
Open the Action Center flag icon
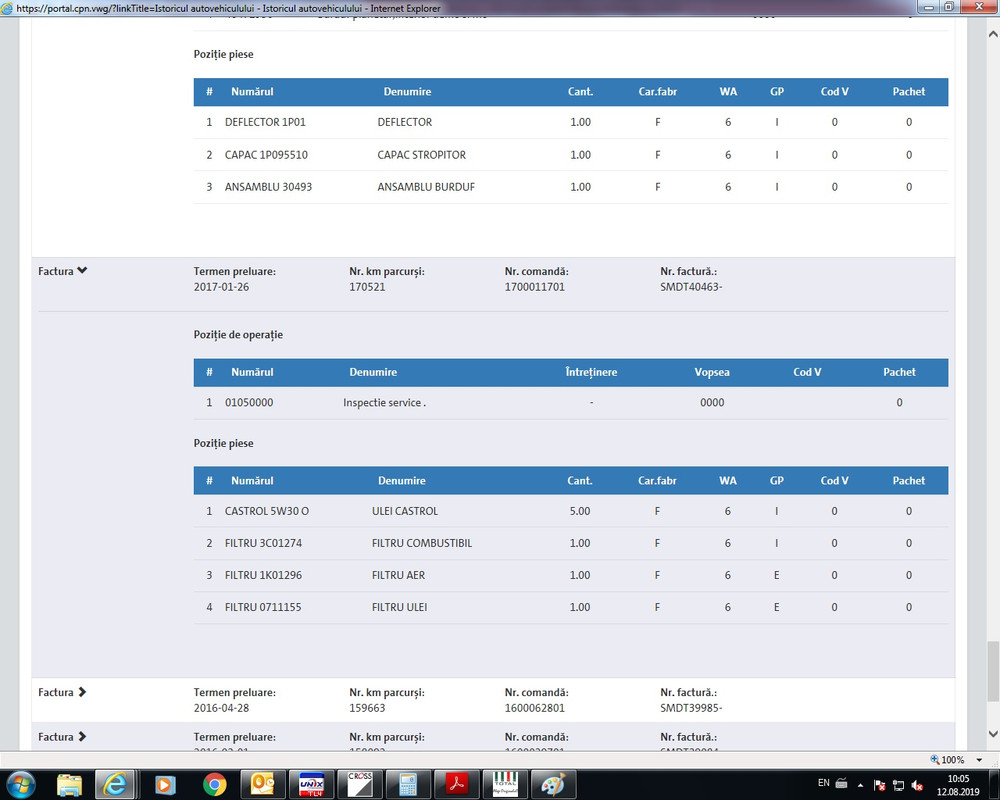pyautogui.click(x=879, y=785)
